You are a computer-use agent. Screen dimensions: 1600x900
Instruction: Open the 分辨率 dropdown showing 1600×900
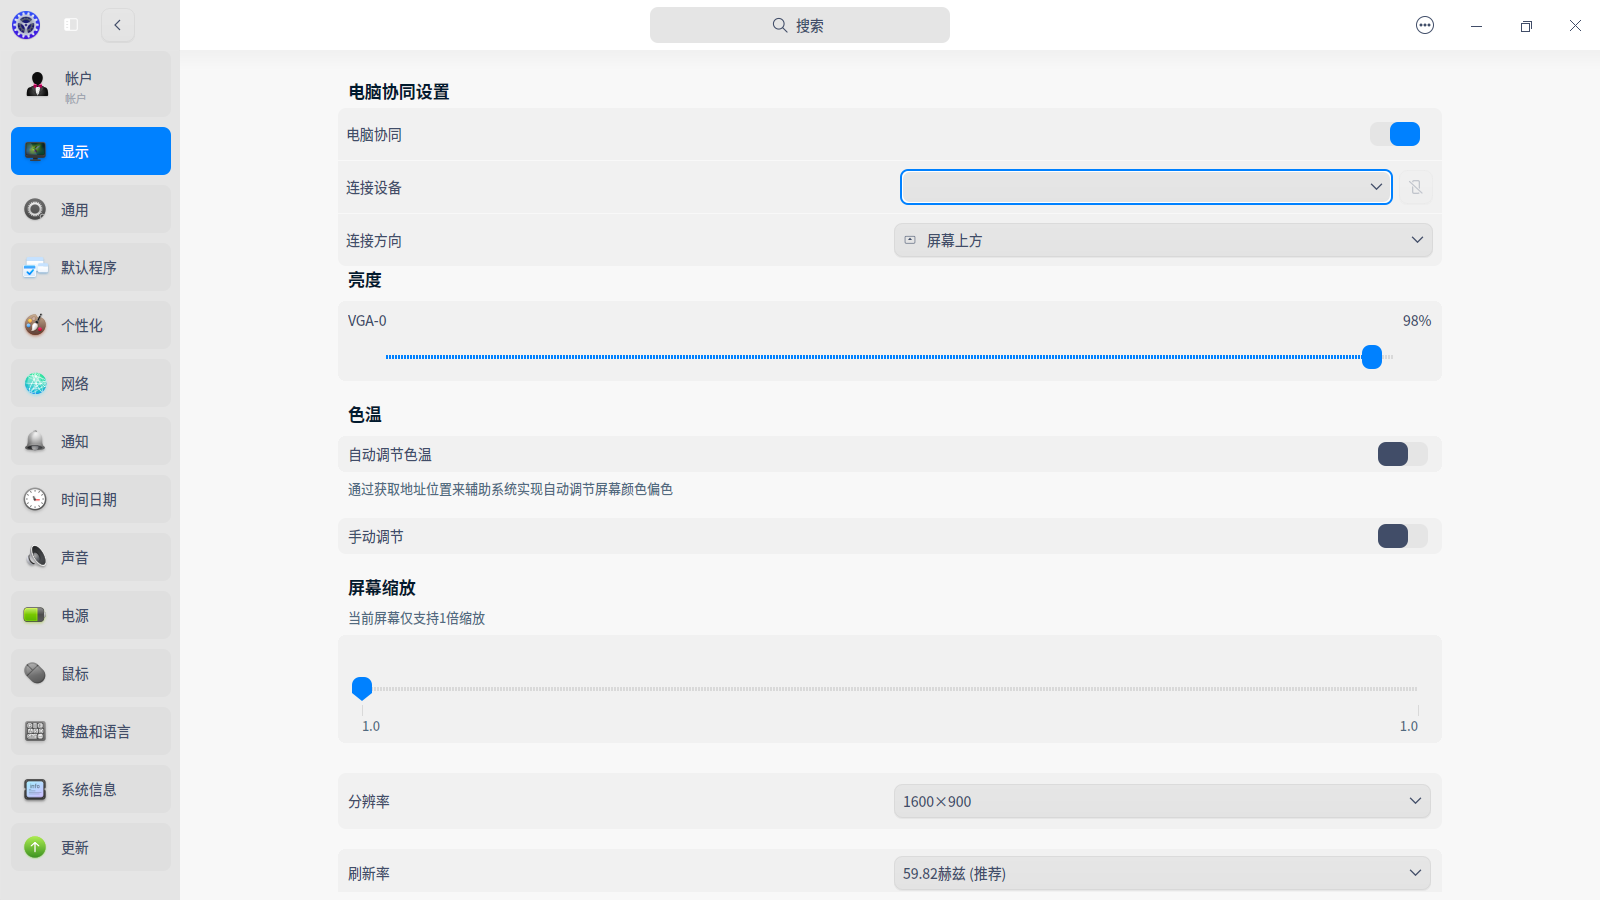1162,801
